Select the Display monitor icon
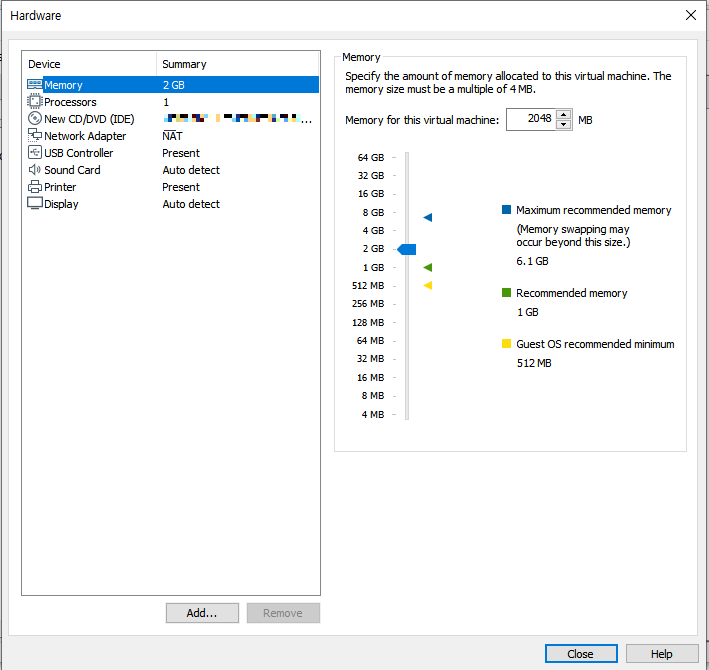The height and width of the screenshot is (670, 709). point(34,203)
